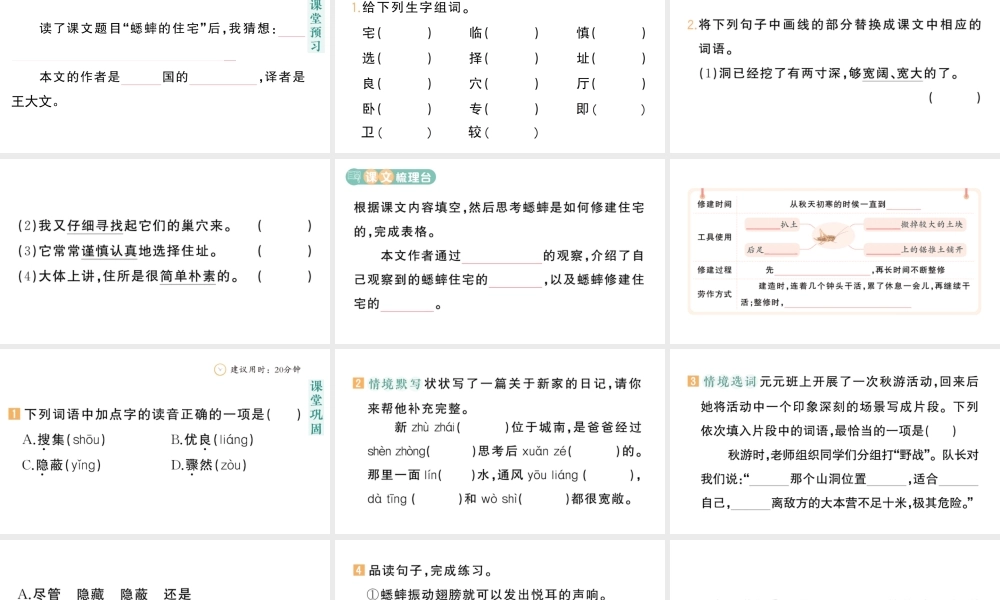The width and height of the screenshot is (1000, 600).
Task: Open the slide titled 给下列生字组词
Action: (x=499, y=76)
